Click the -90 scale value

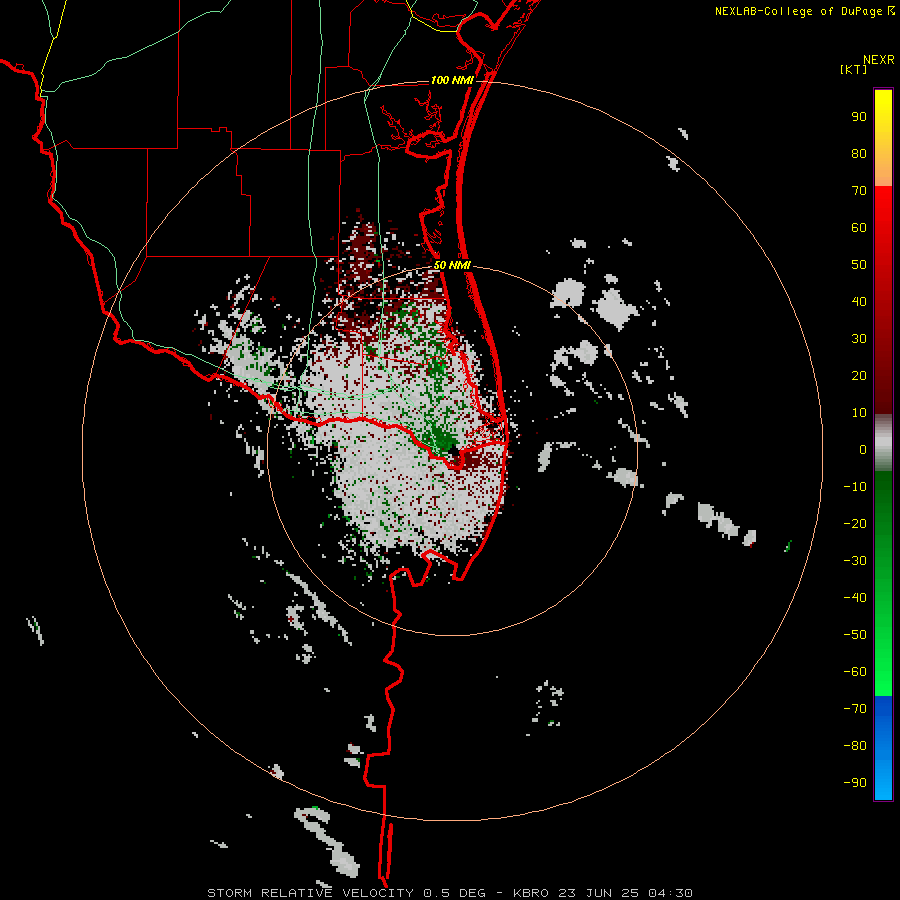point(855,783)
